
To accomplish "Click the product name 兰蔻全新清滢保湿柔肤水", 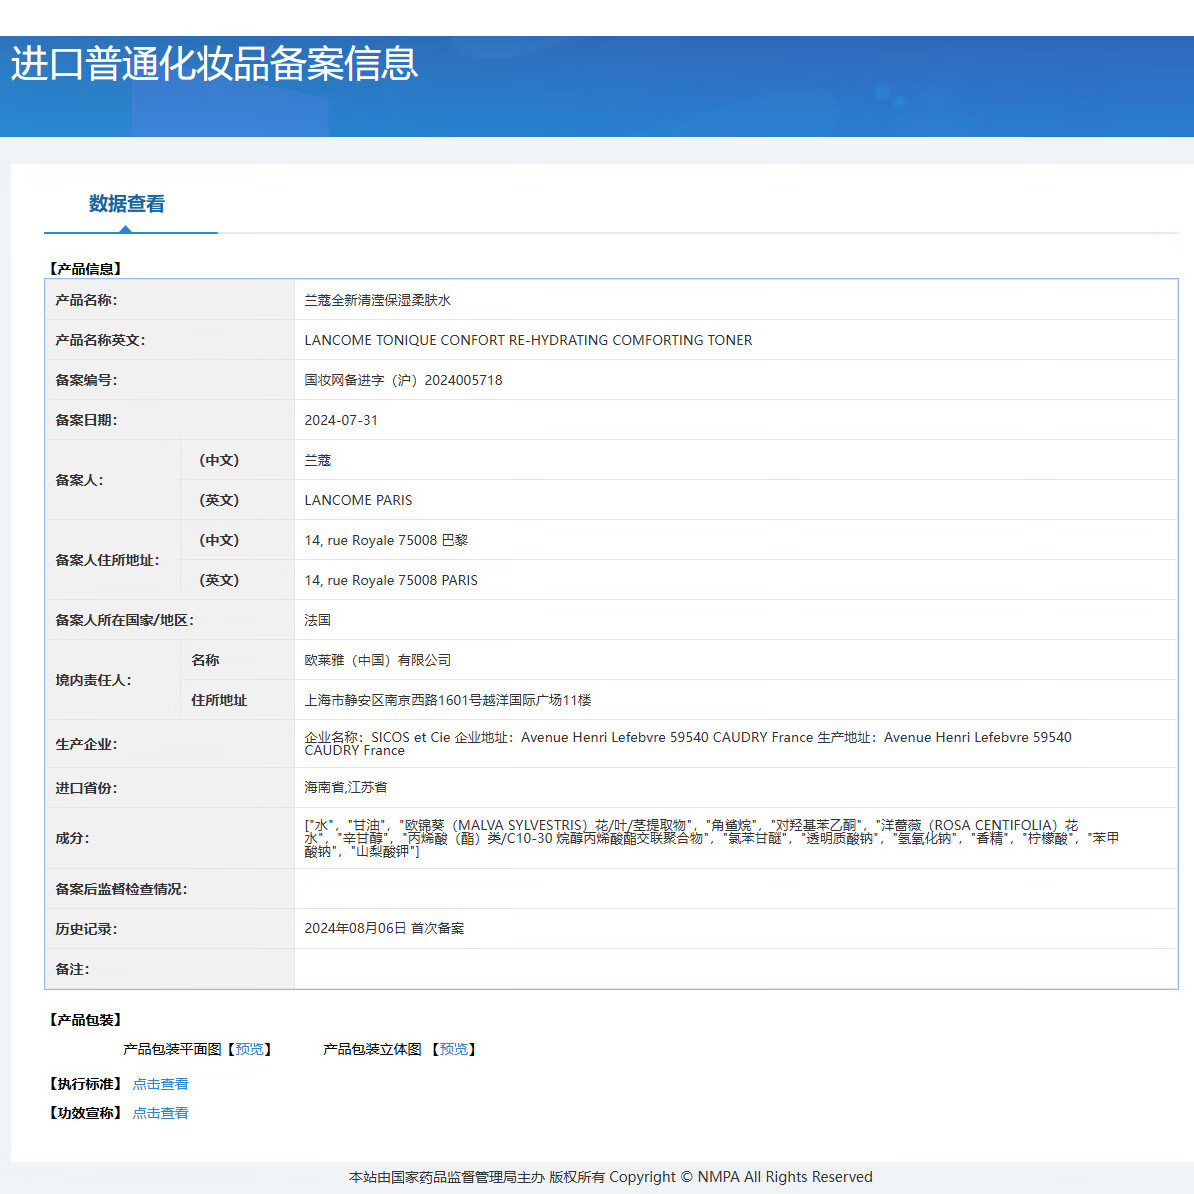I will (377, 300).
